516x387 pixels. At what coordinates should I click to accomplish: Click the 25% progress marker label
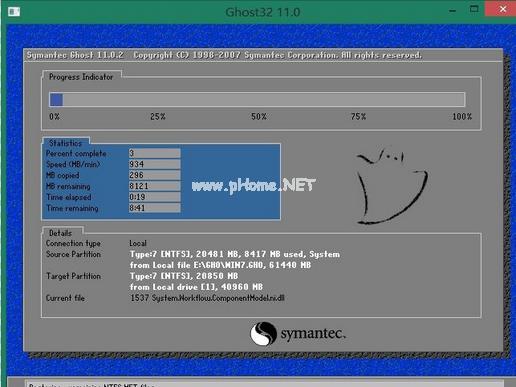pyautogui.click(x=158, y=117)
